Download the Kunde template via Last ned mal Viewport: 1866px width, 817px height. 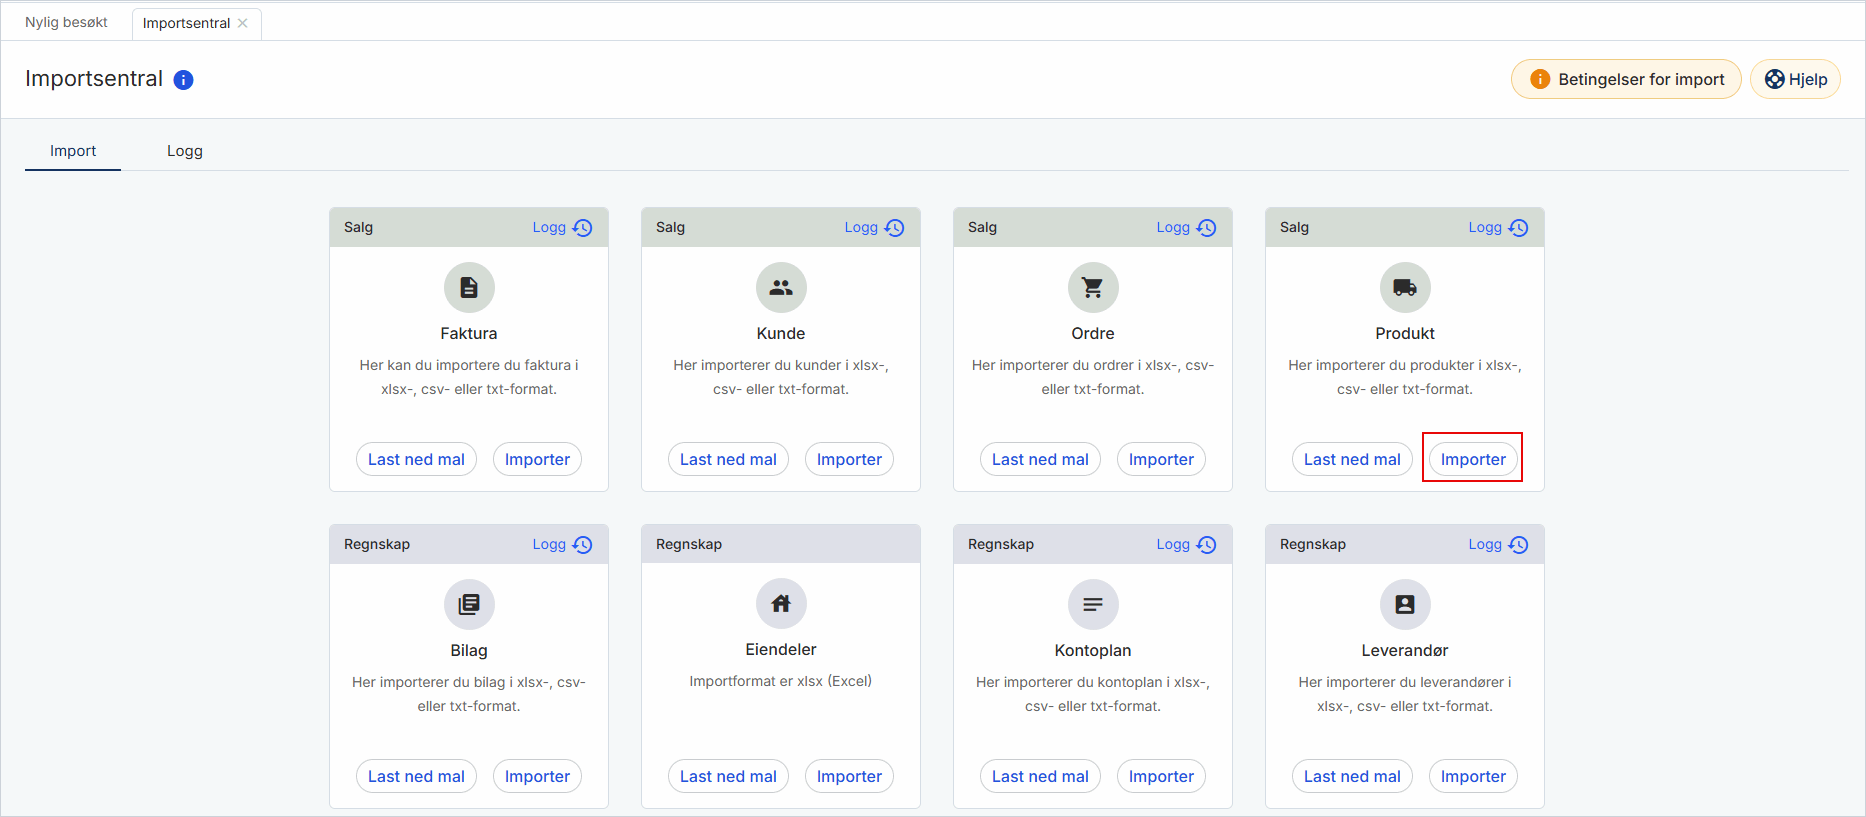click(x=728, y=459)
